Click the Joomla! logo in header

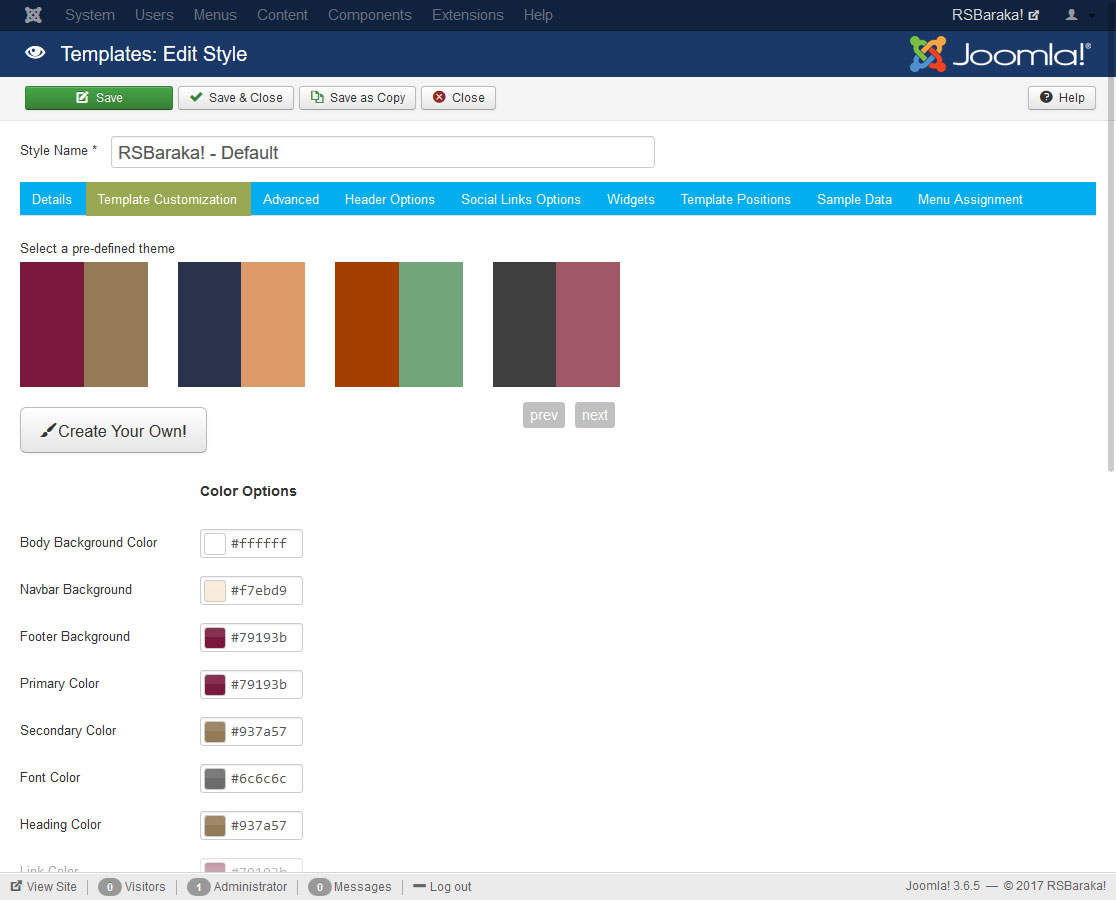point(1000,54)
